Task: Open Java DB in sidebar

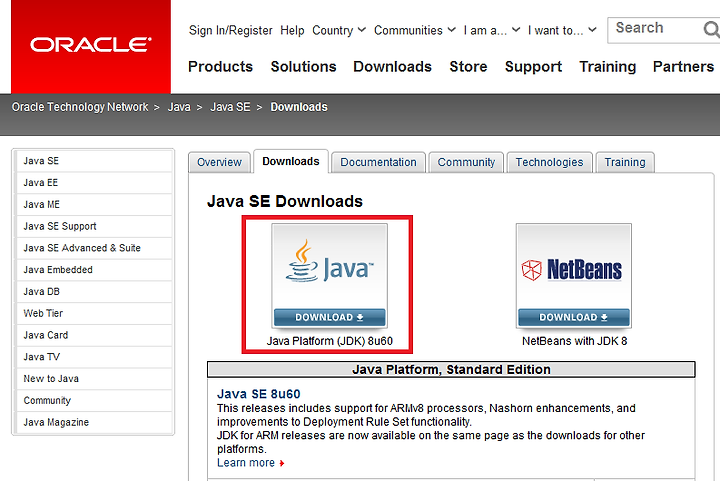Action: 94,292
